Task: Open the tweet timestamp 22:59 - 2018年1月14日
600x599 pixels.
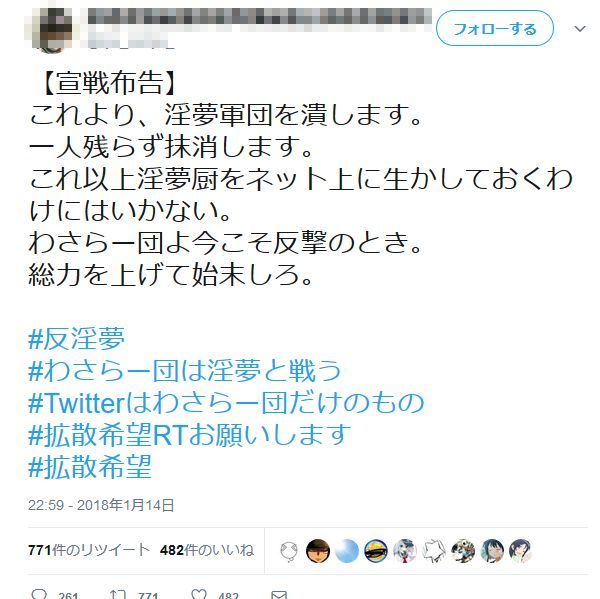Action: click(101, 505)
